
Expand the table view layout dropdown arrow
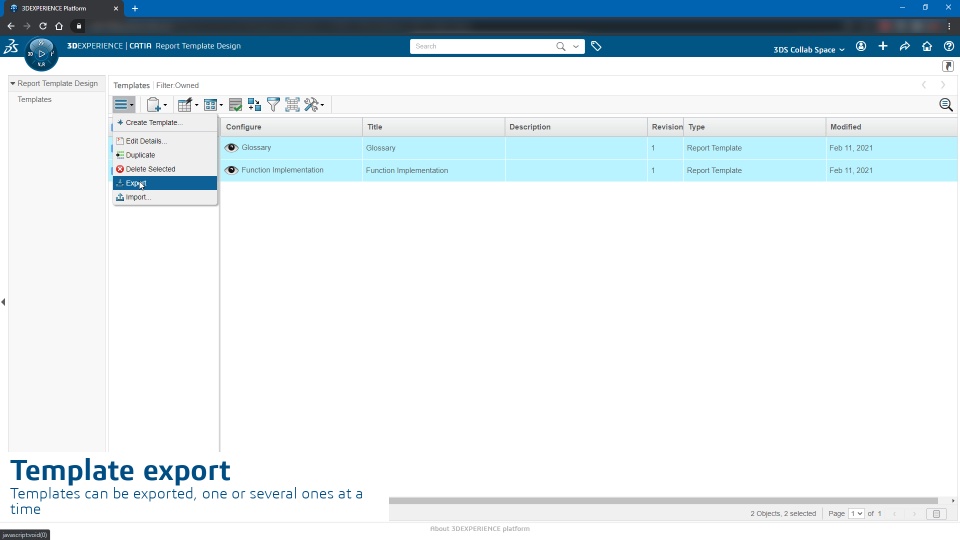coord(221,105)
